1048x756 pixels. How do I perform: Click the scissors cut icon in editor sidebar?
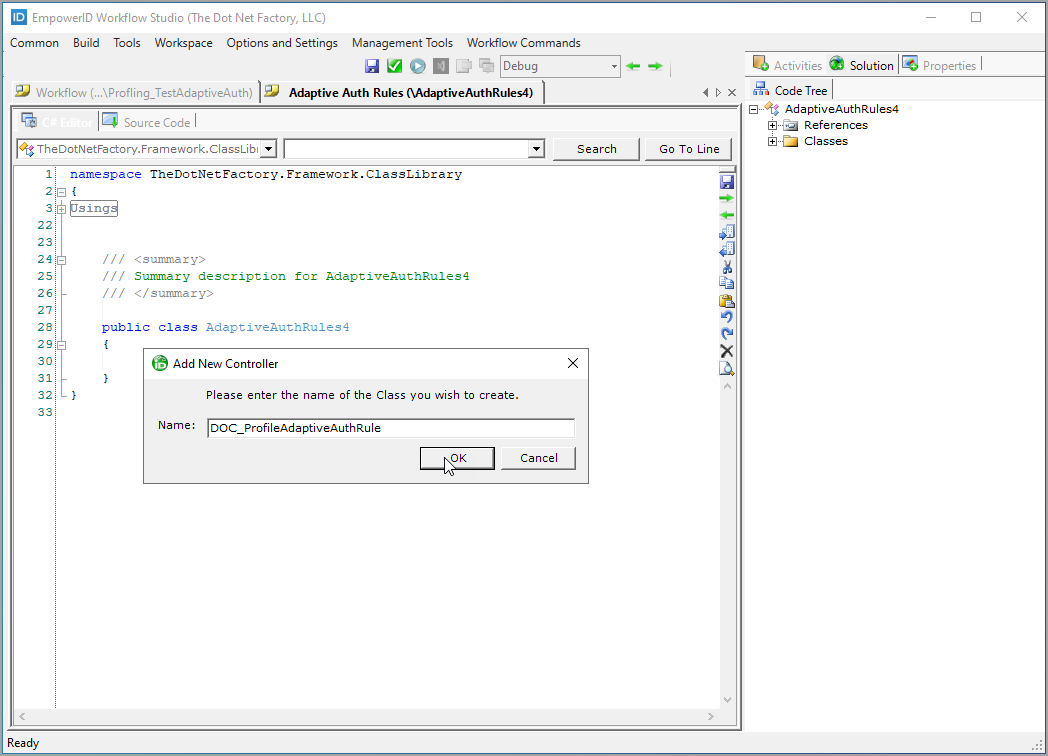(727, 266)
